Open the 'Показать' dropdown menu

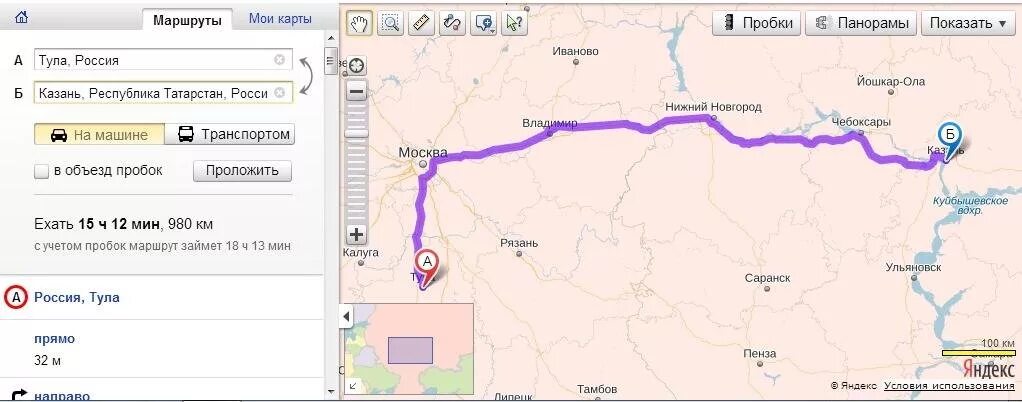pos(968,23)
